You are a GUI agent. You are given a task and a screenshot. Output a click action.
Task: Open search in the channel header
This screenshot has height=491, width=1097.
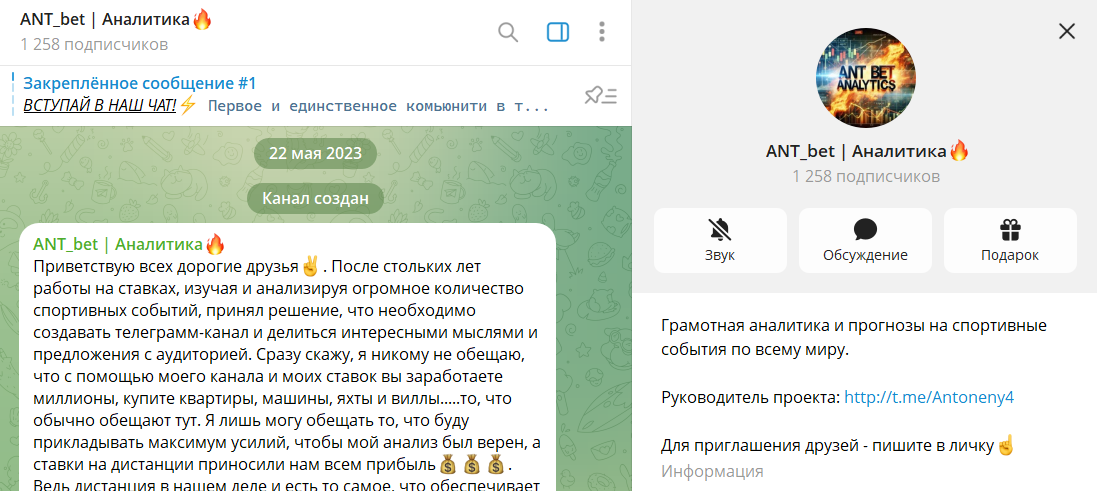tap(508, 32)
